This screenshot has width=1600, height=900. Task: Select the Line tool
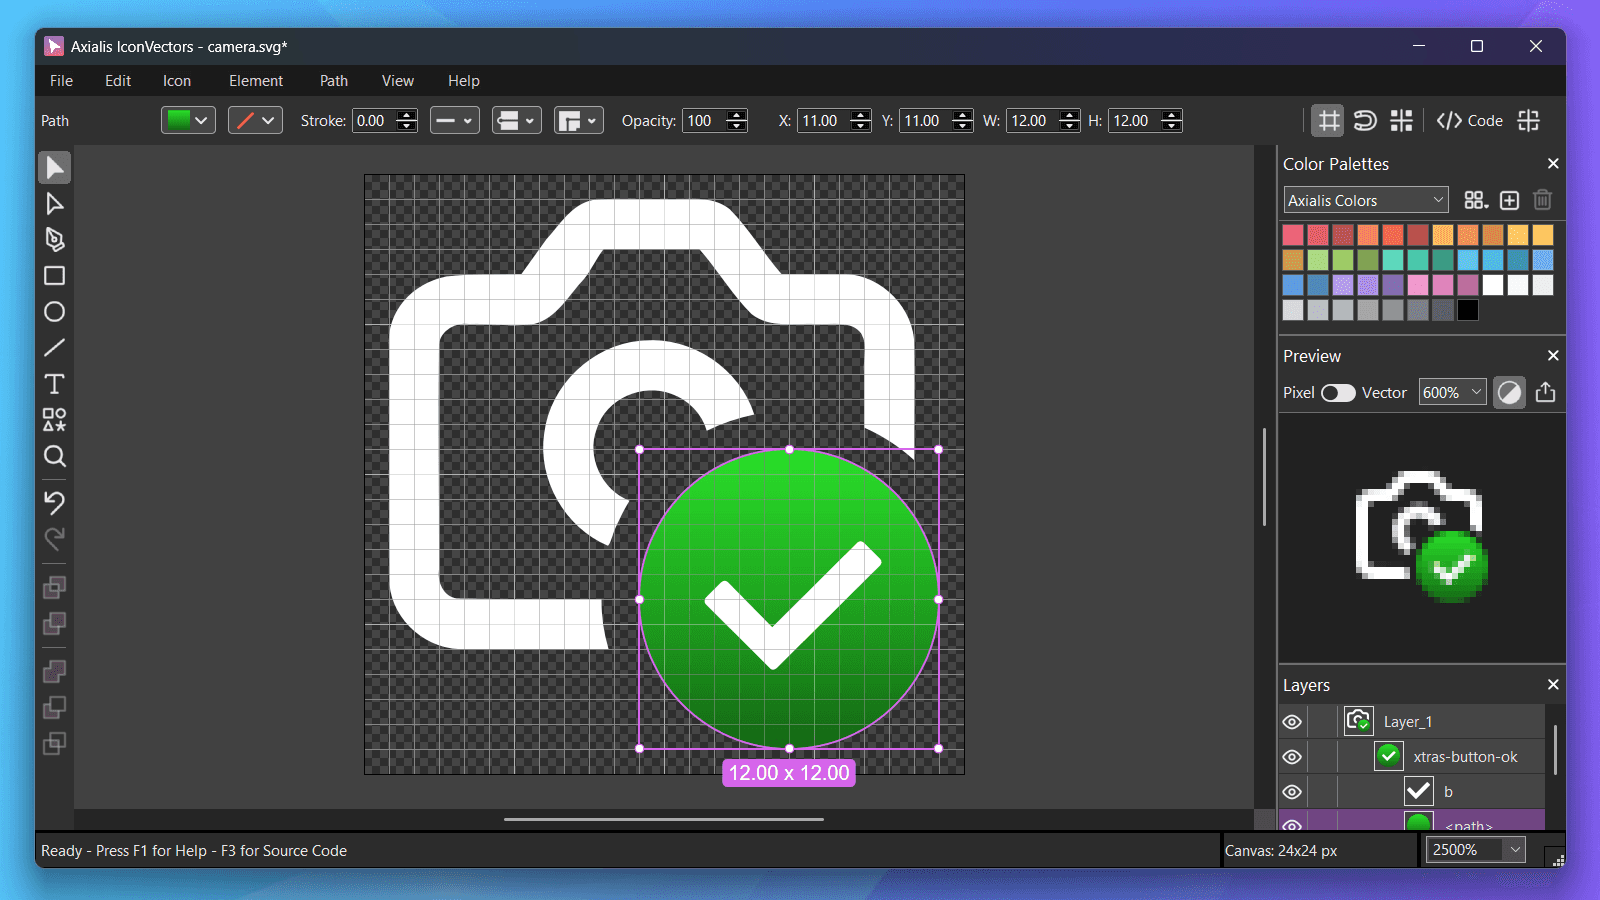tap(55, 348)
